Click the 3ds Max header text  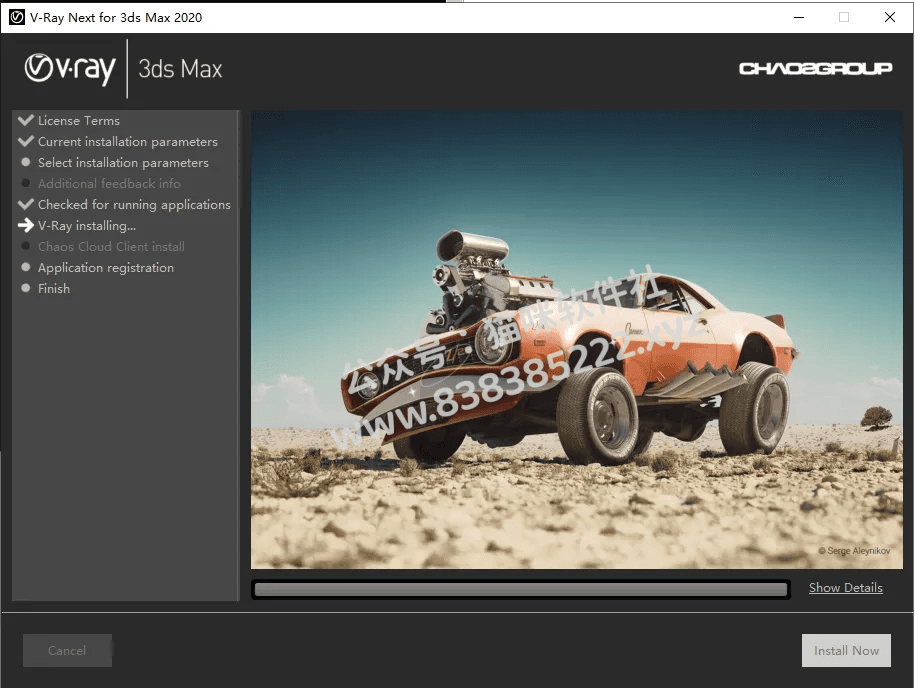point(180,69)
